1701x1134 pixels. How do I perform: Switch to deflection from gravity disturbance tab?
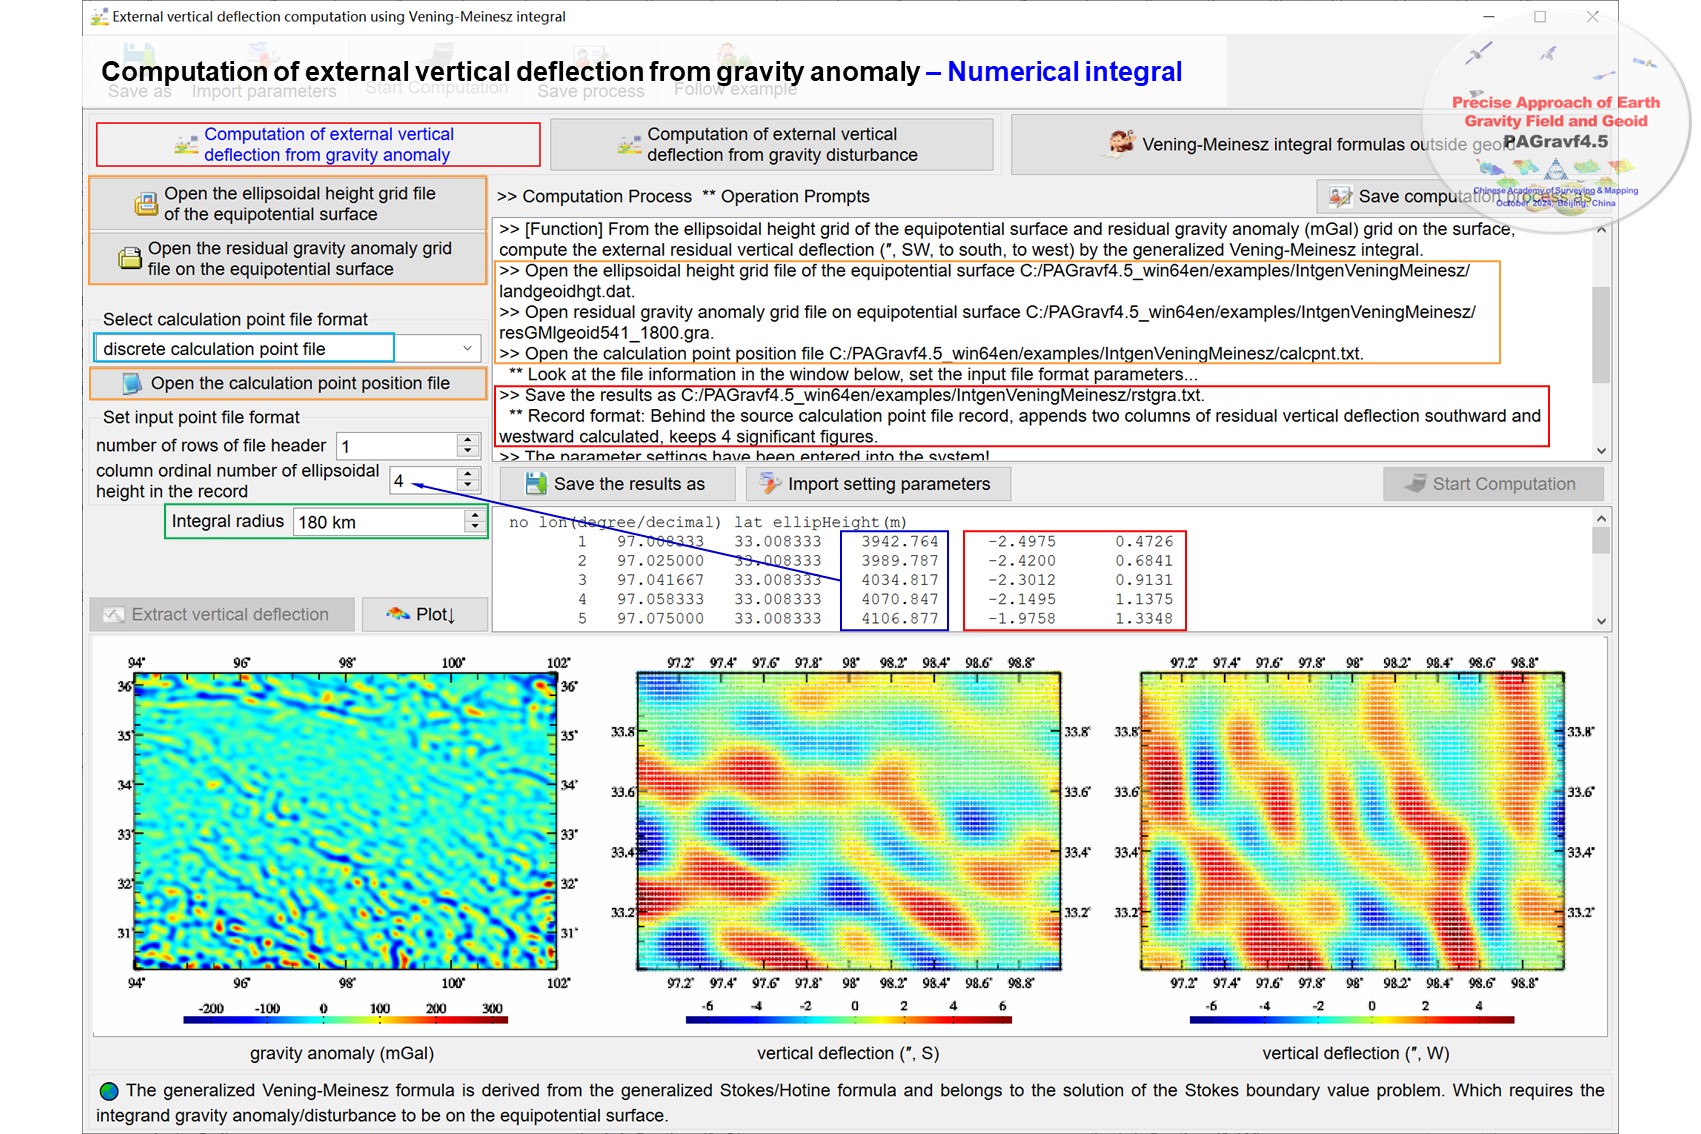(771, 144)
